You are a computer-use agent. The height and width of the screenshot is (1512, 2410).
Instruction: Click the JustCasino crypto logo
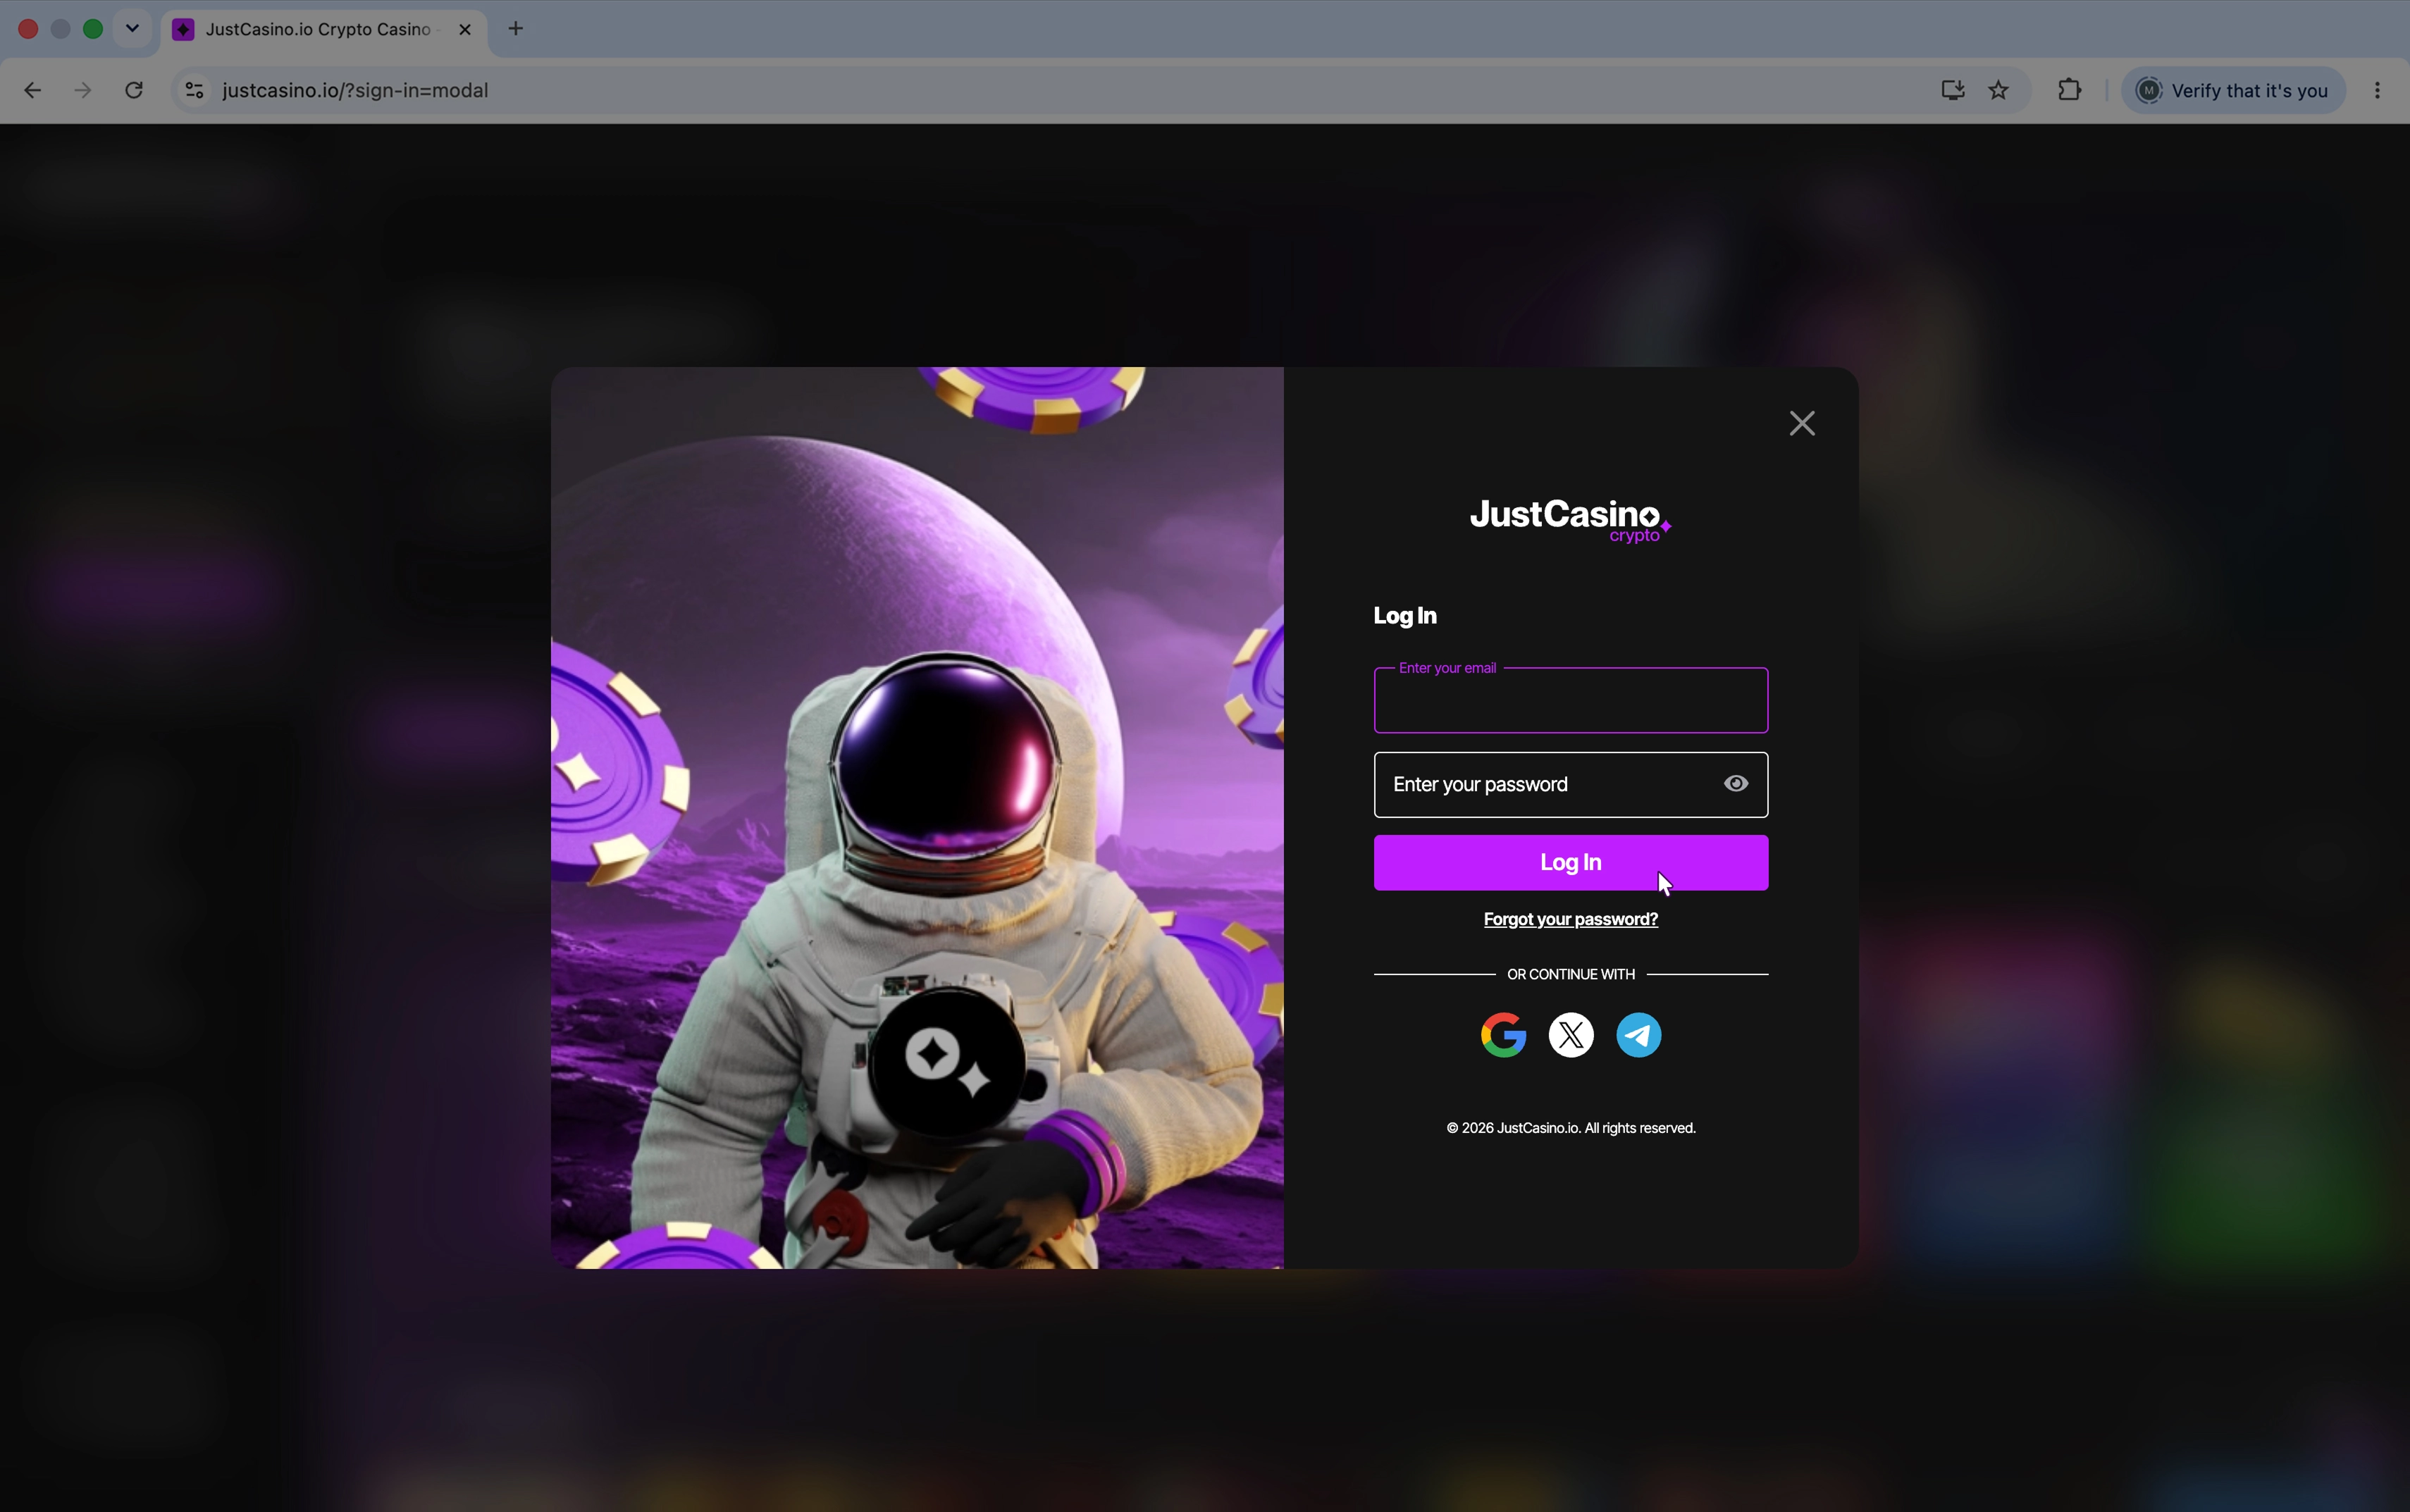point(1571,520)
